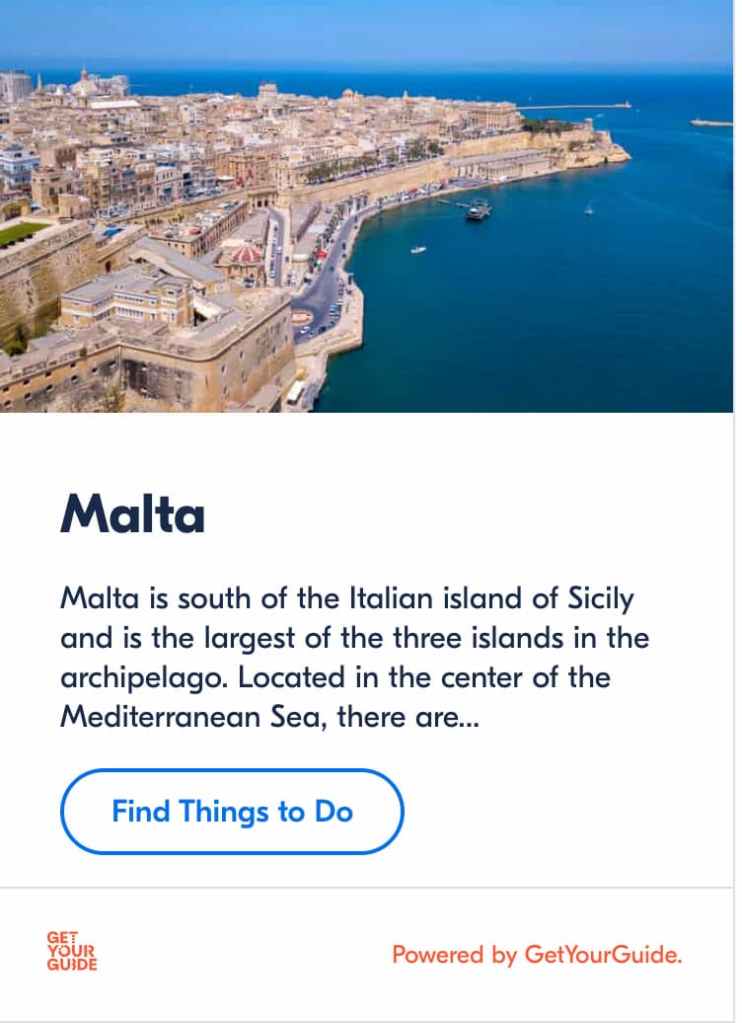Expand the truncated description at the ellipsis
This screenshot has height=1023, width=742.
point(470,718)
